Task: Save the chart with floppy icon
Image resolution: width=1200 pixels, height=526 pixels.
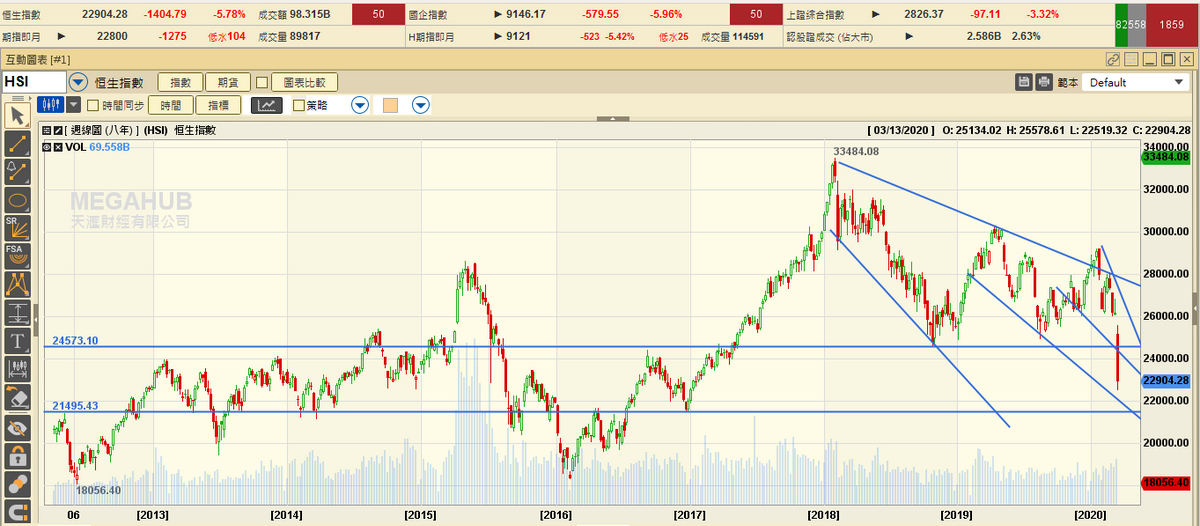Action: 1024,82
